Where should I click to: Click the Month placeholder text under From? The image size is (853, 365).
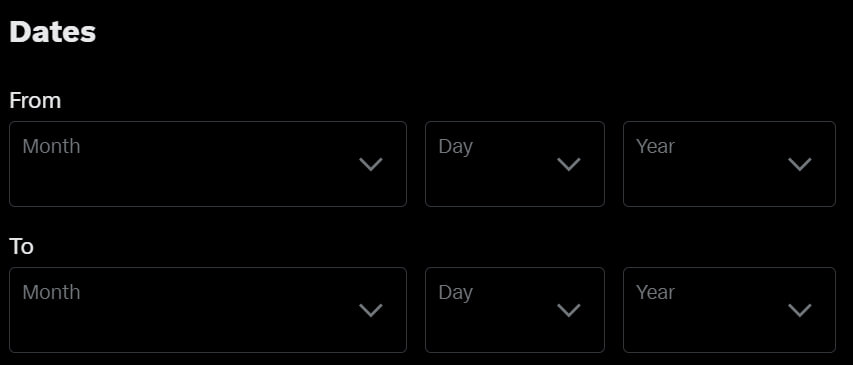pyautogui.click(x=51, y=146)
